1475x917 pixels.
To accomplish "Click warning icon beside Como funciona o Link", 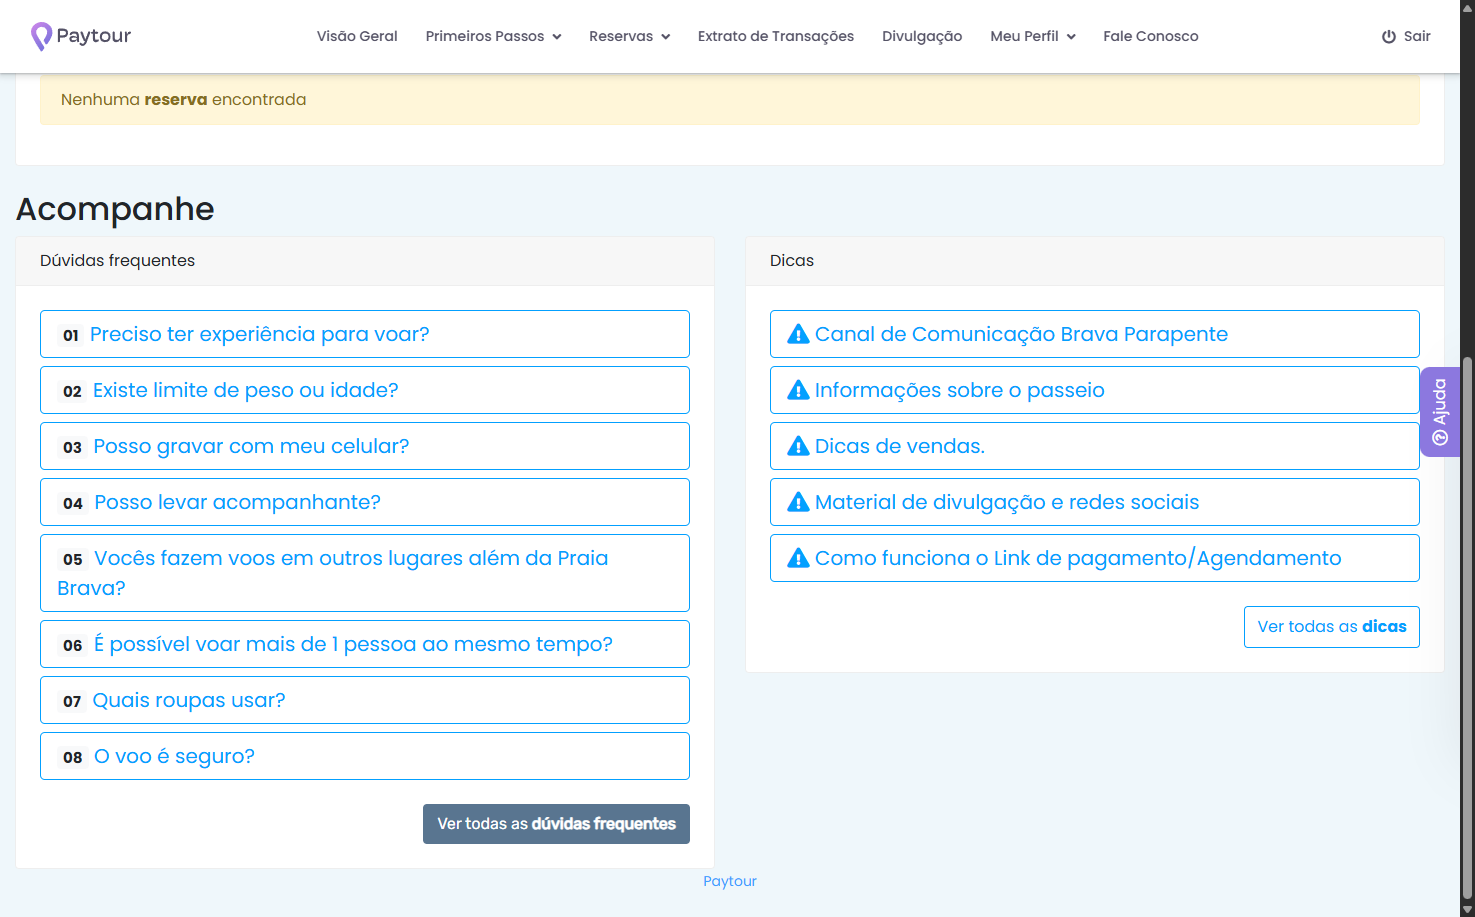I will (798, 558).
